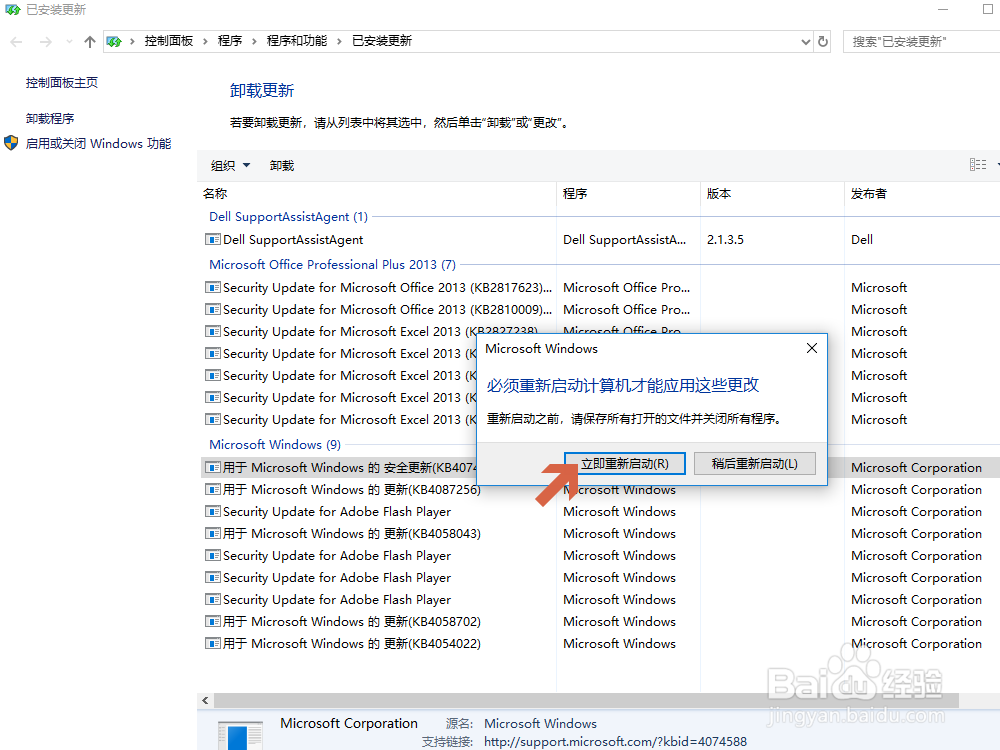Go up one level arrow
Screen dimensions: 1000x750
[x=90, y=42]
